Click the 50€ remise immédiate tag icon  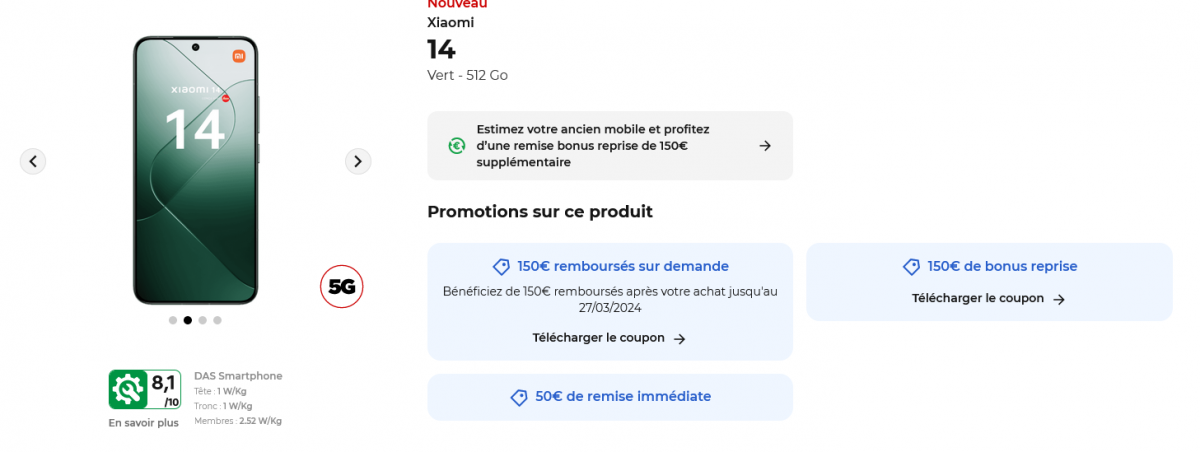point(519,397)
